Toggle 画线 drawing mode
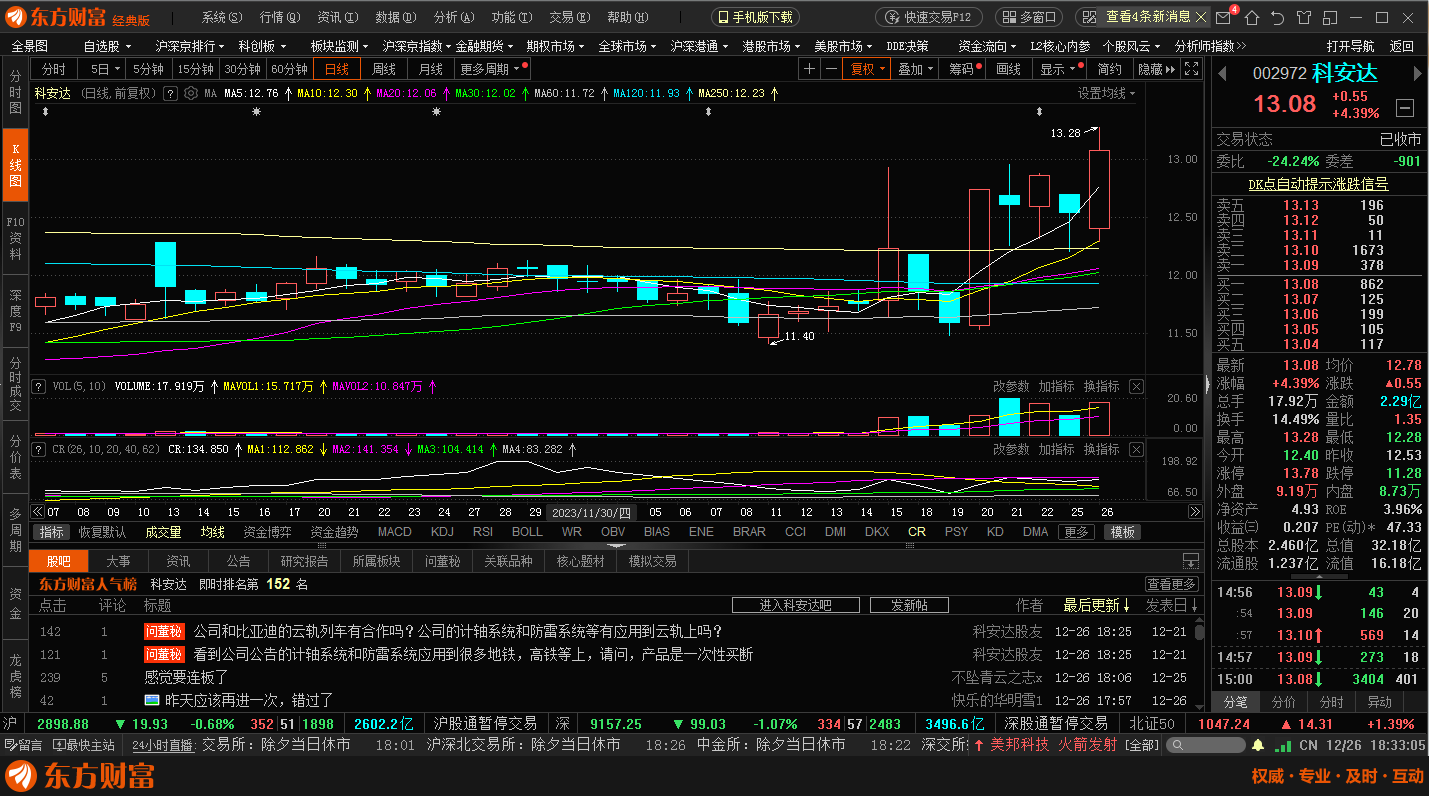1429x796 pixels. pyautogui.click(x=1009, y=69)
